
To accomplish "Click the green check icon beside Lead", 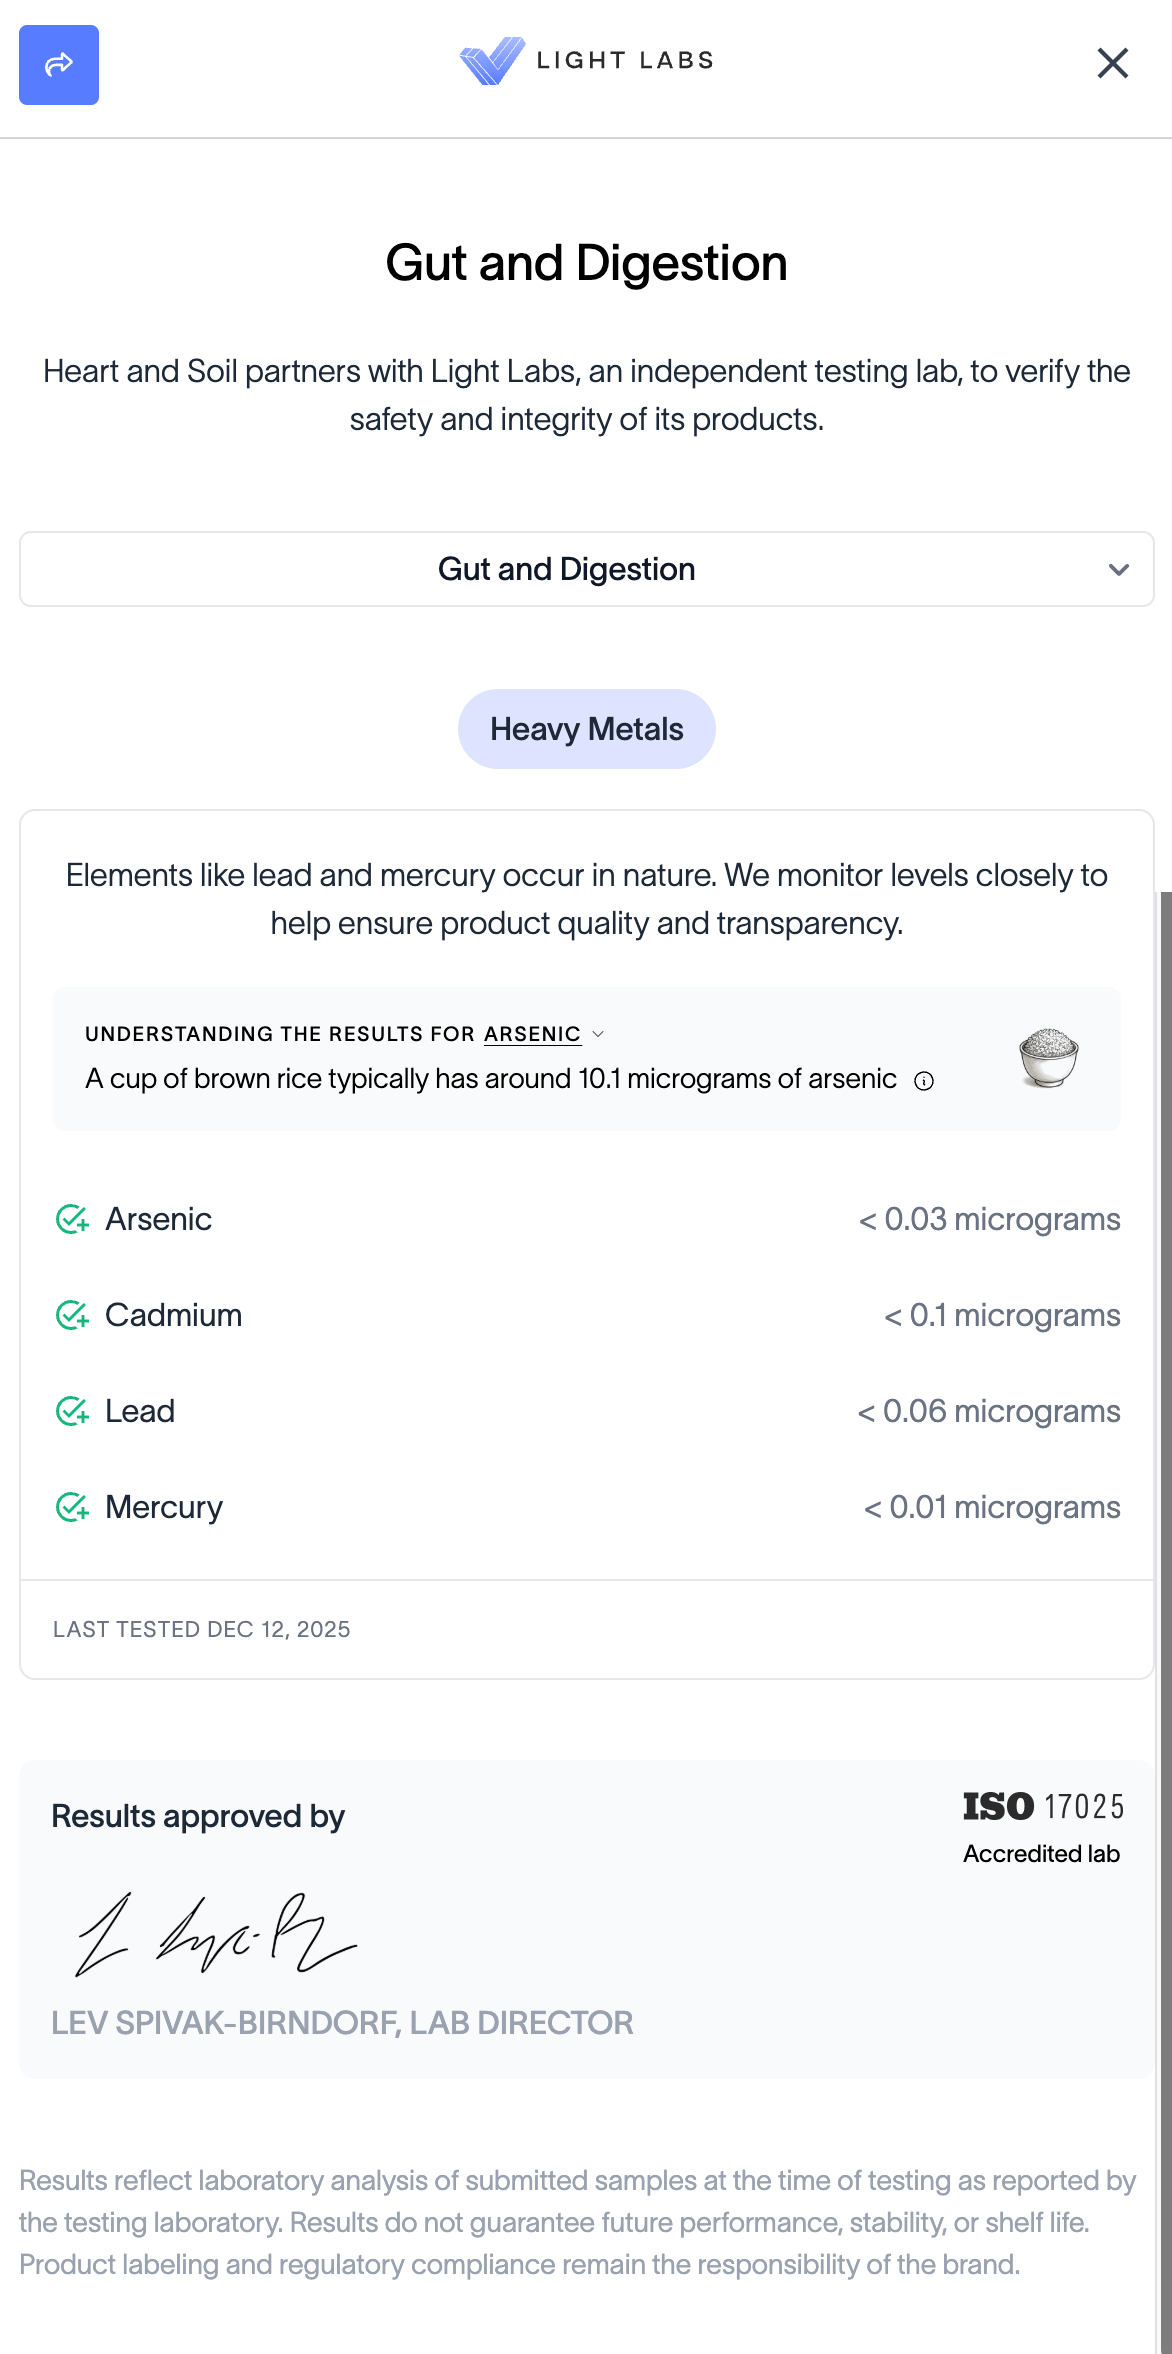I will click(x=72, y=1412).
